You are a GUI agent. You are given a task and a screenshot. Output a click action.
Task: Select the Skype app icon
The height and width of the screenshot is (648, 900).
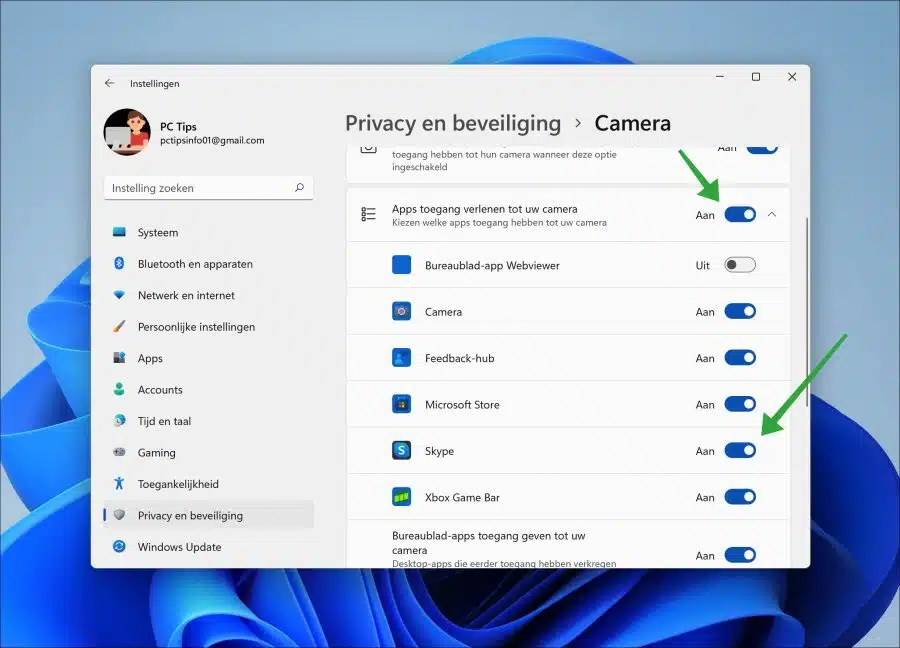coord(401,451)
